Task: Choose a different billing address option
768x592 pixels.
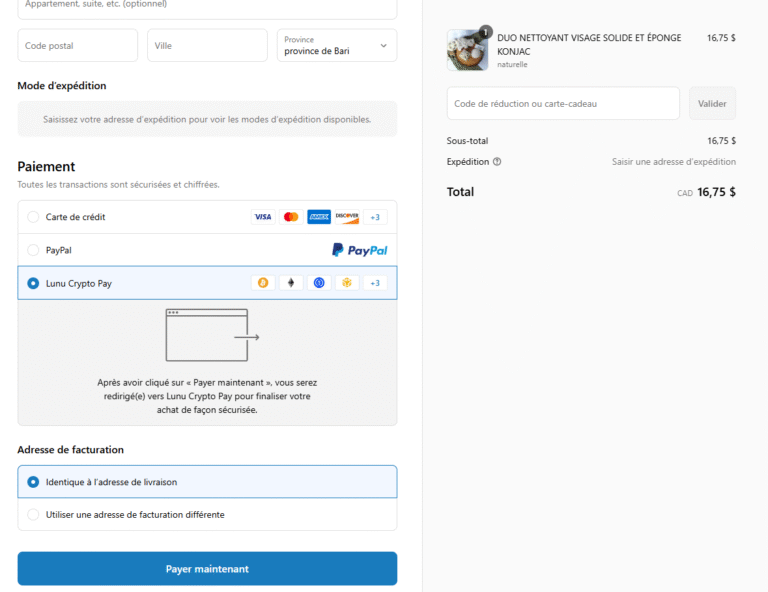Action: (33, 515)
